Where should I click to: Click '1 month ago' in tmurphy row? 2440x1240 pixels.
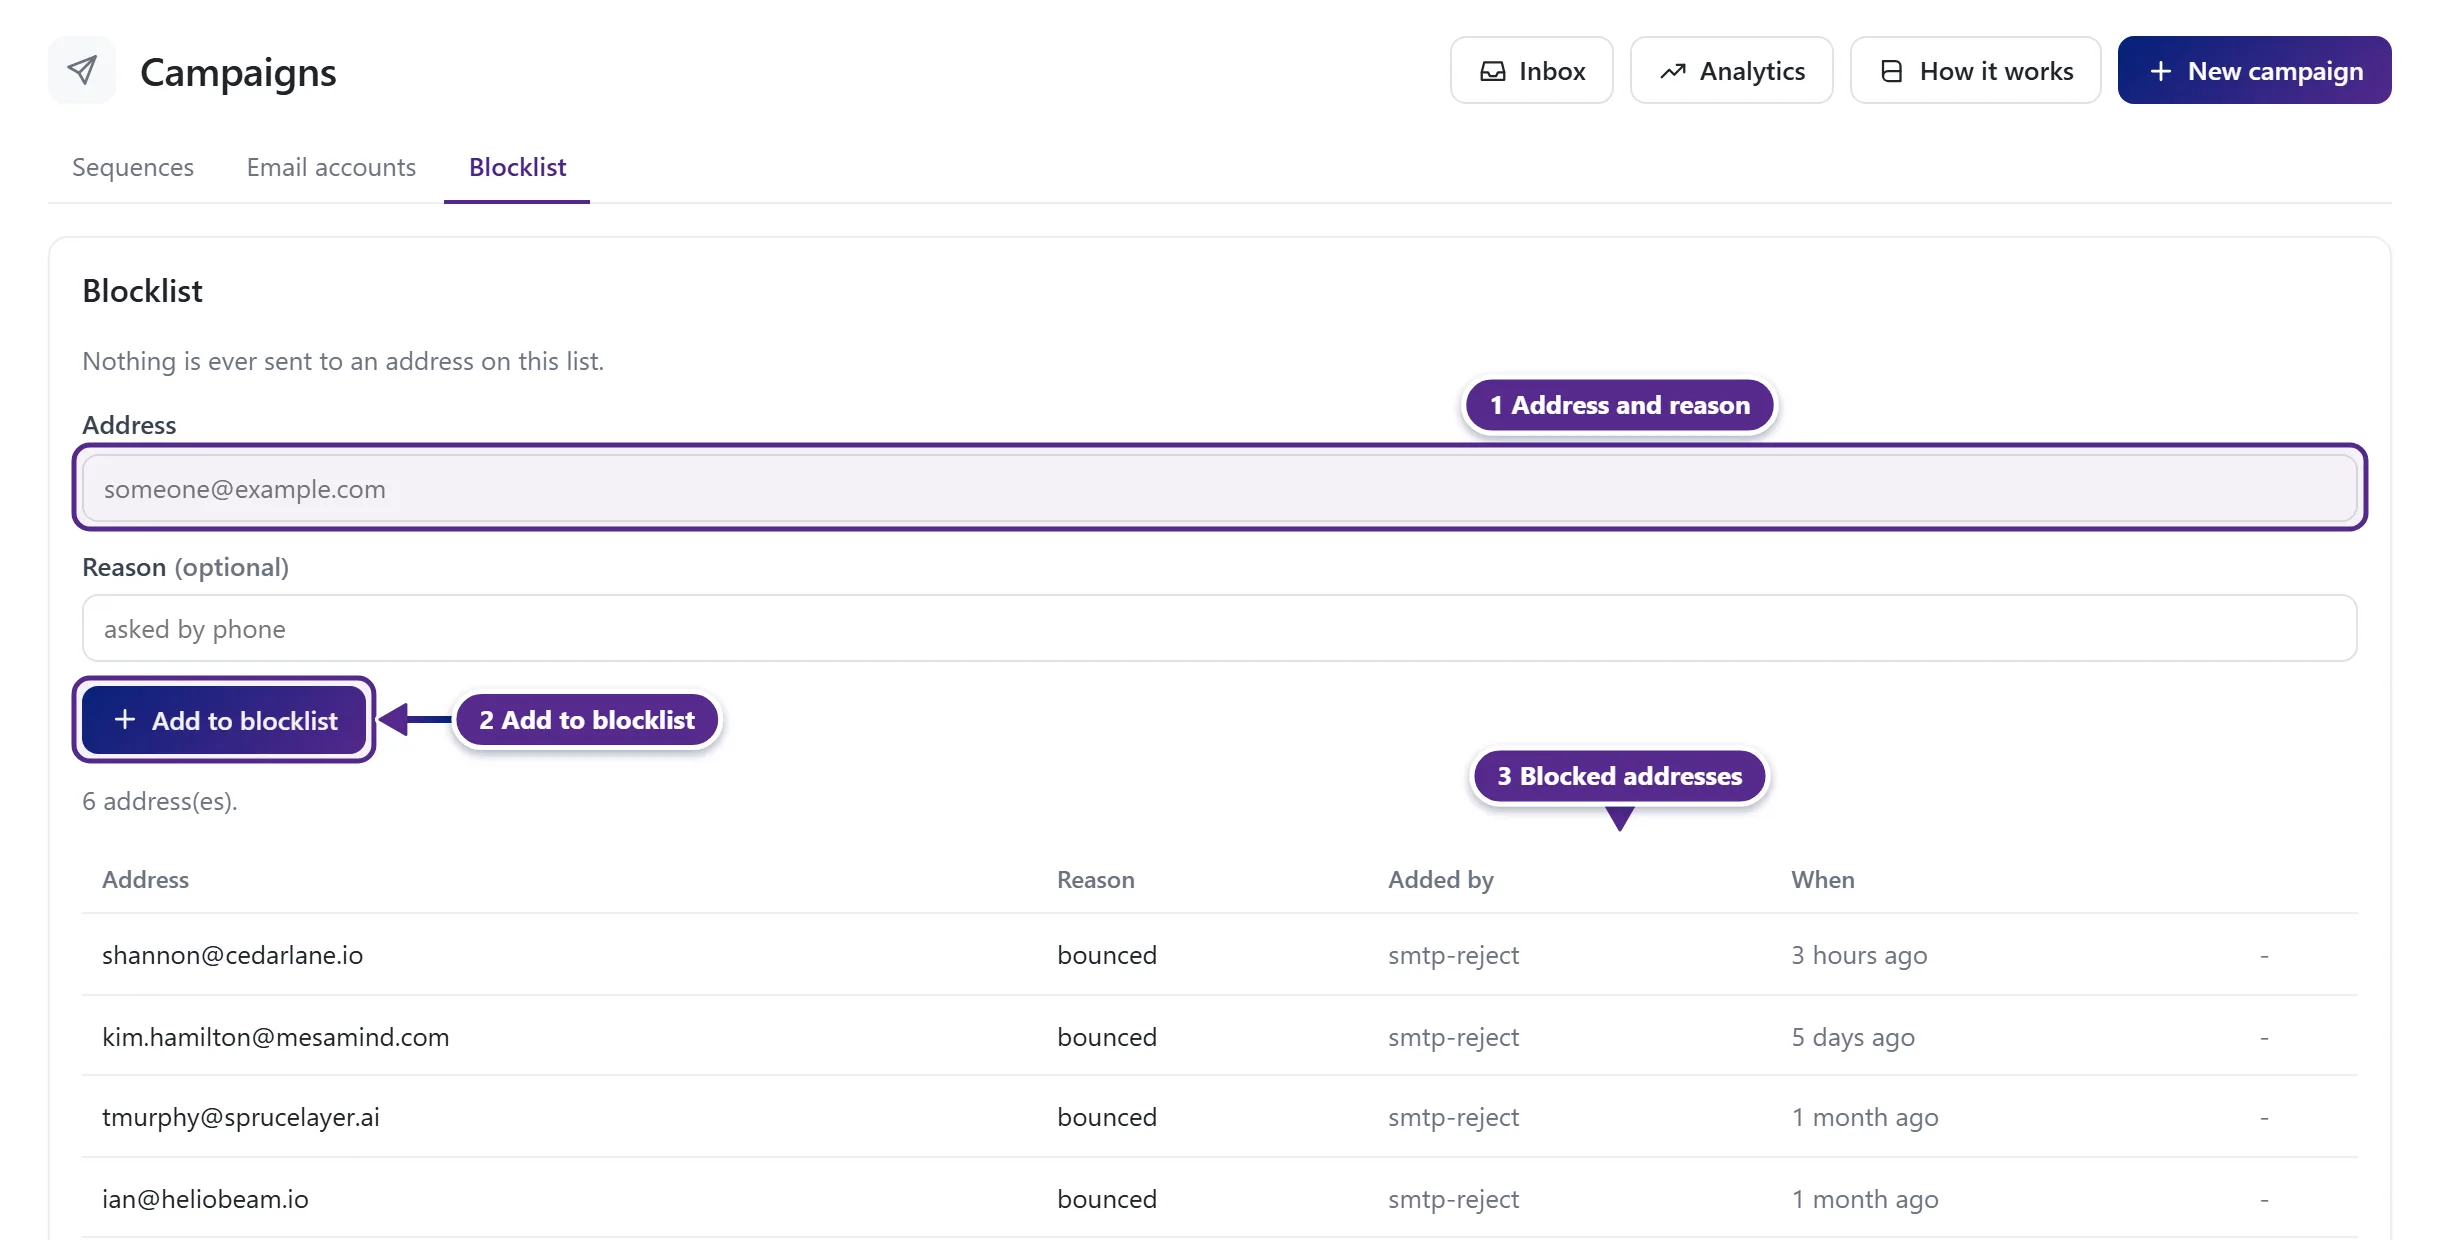coord(1864,1117)
